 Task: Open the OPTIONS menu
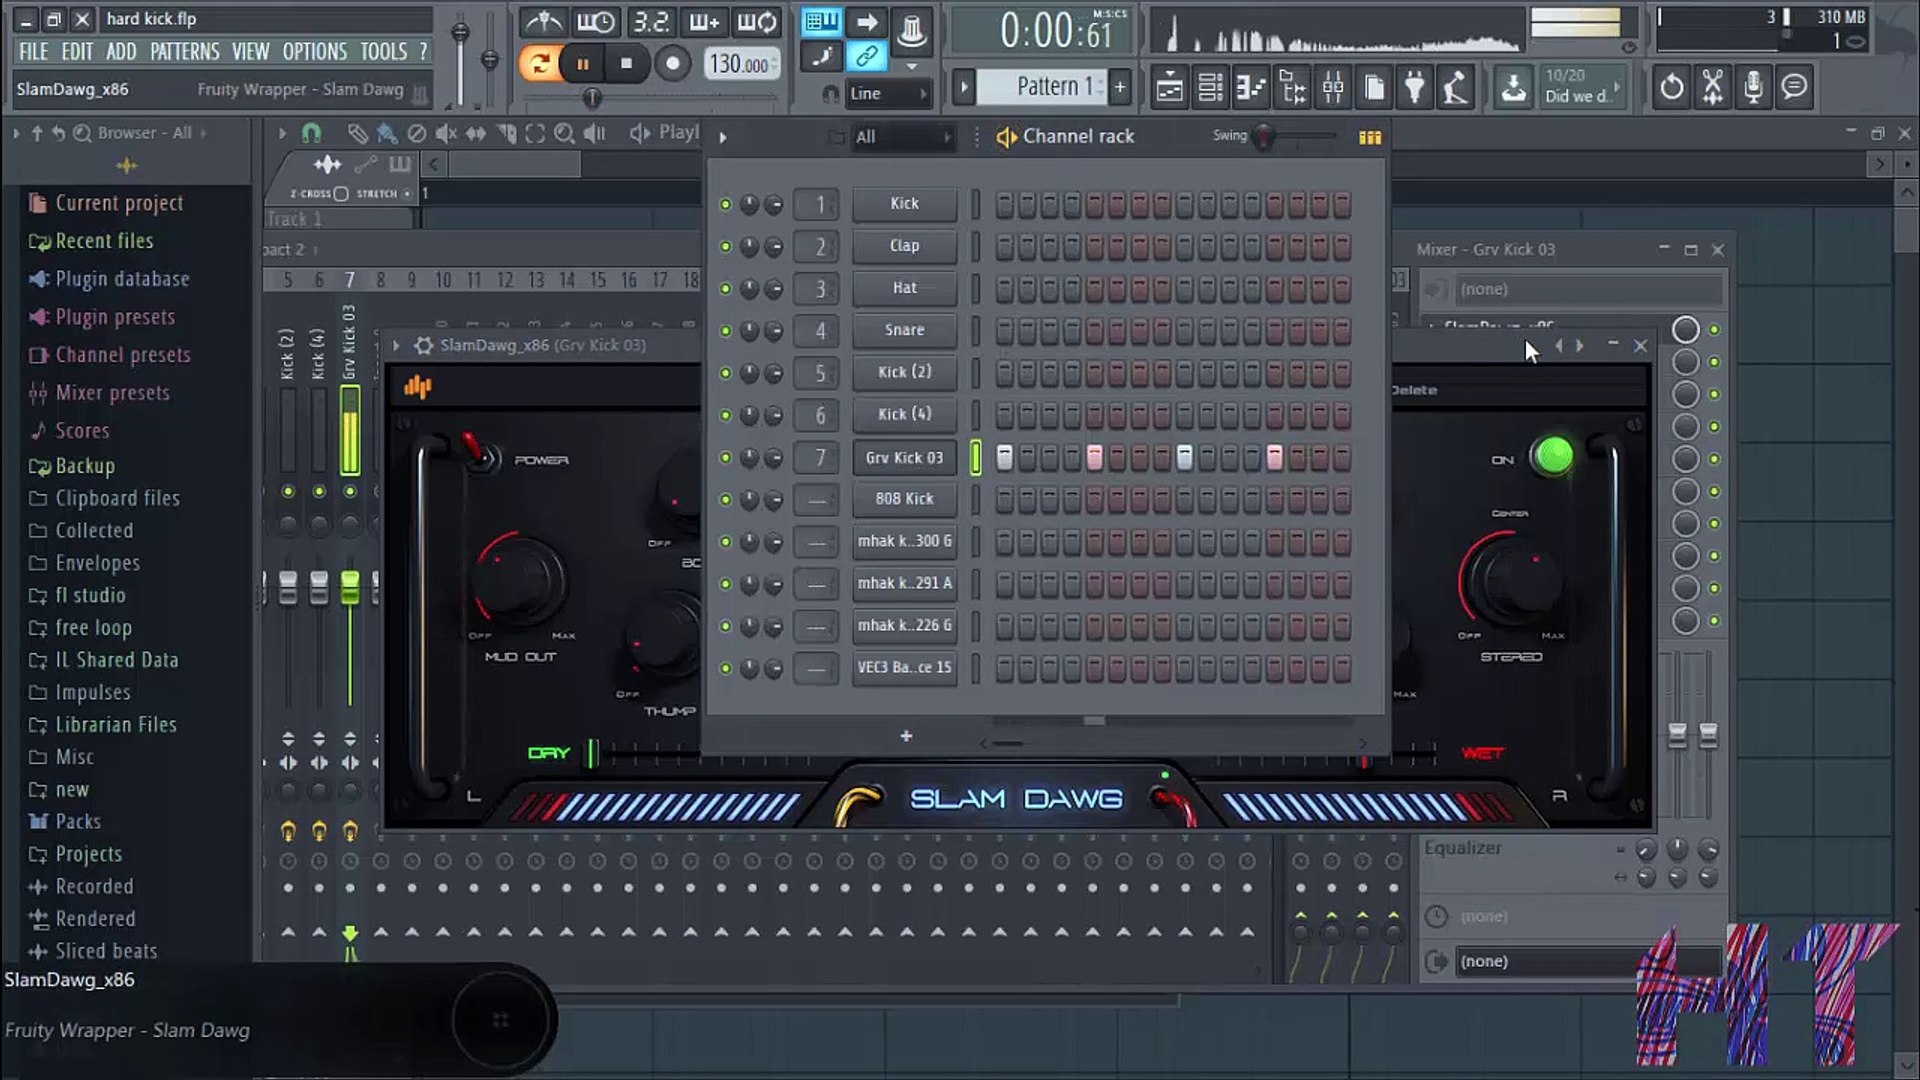pyautogui.click(x=314, y=52)
